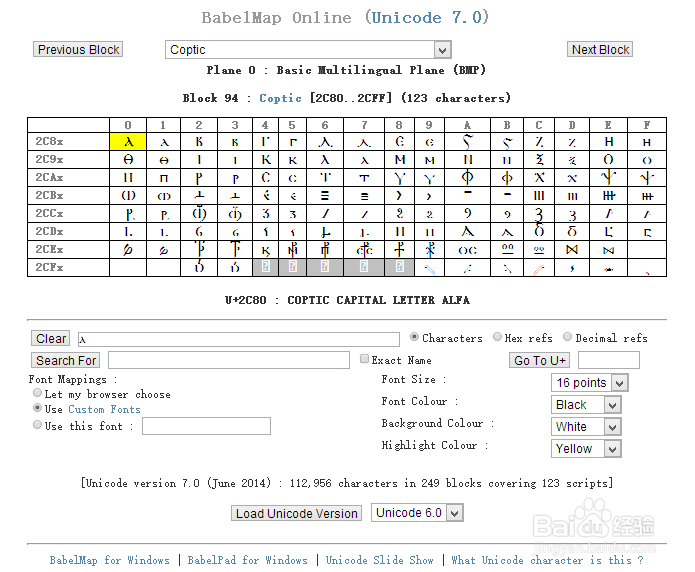The height and width of the screenshot is (572, 695).
Task: Select the Characters radio option
Action: click(414, 337)
